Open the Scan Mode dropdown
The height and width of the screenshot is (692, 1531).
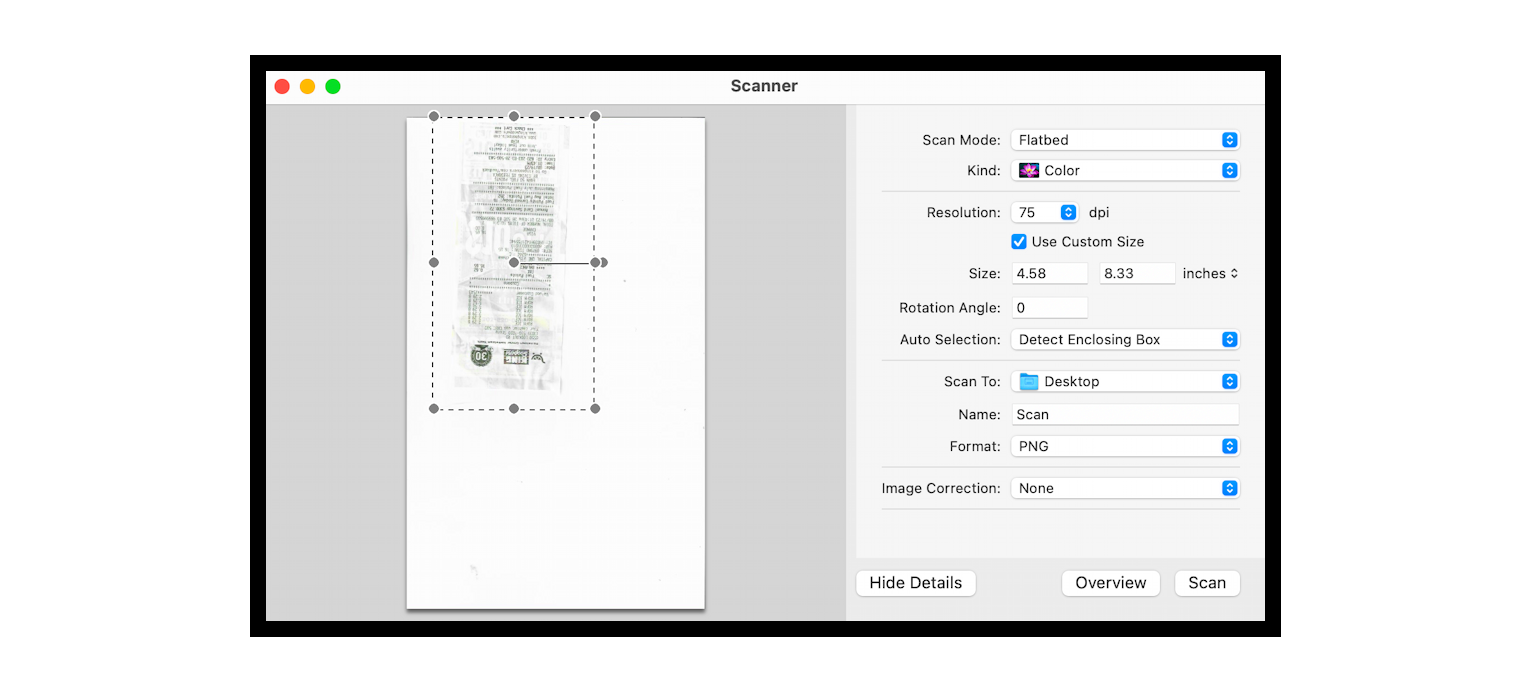click(1125, 140)
